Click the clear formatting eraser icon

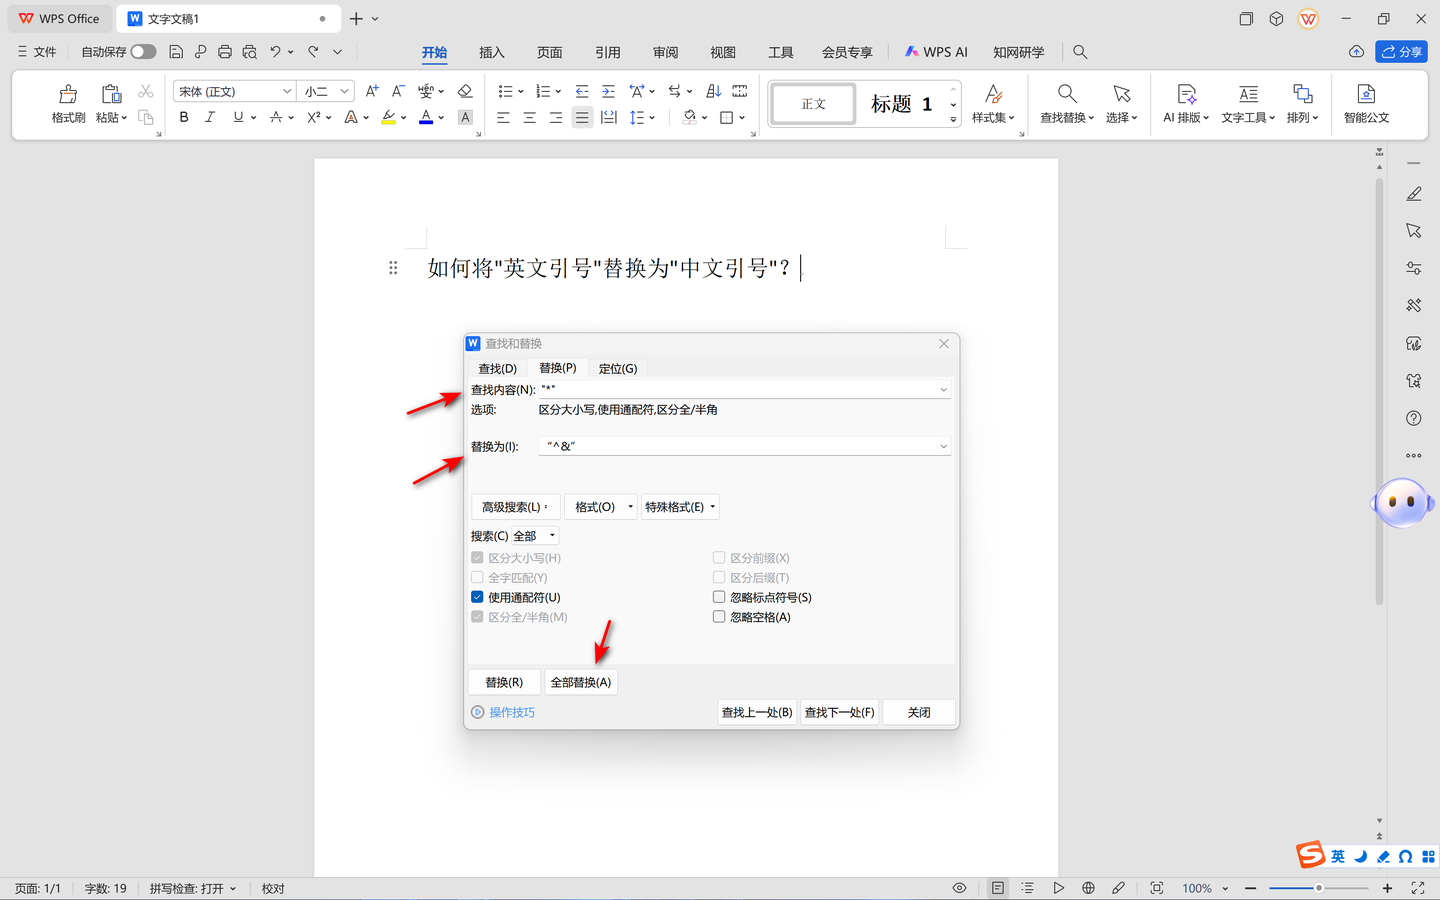click(x=465, y=91)
